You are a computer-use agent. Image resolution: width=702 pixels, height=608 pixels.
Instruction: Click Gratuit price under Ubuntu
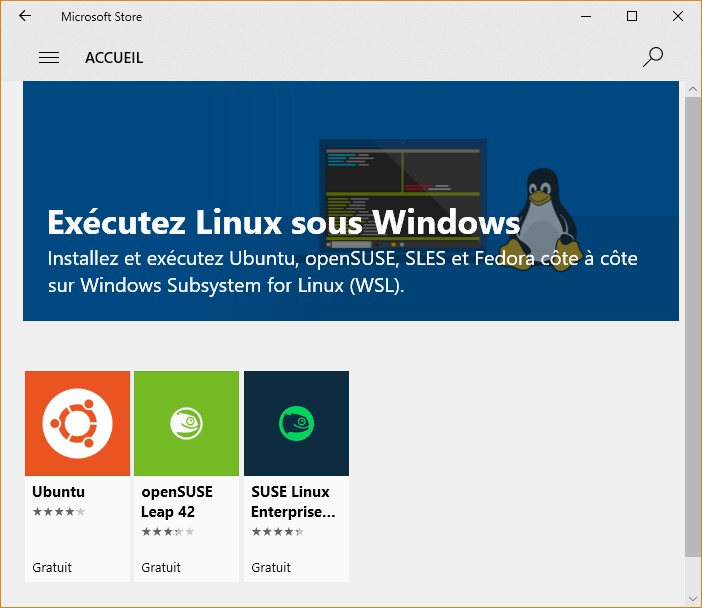coord(52,567)
